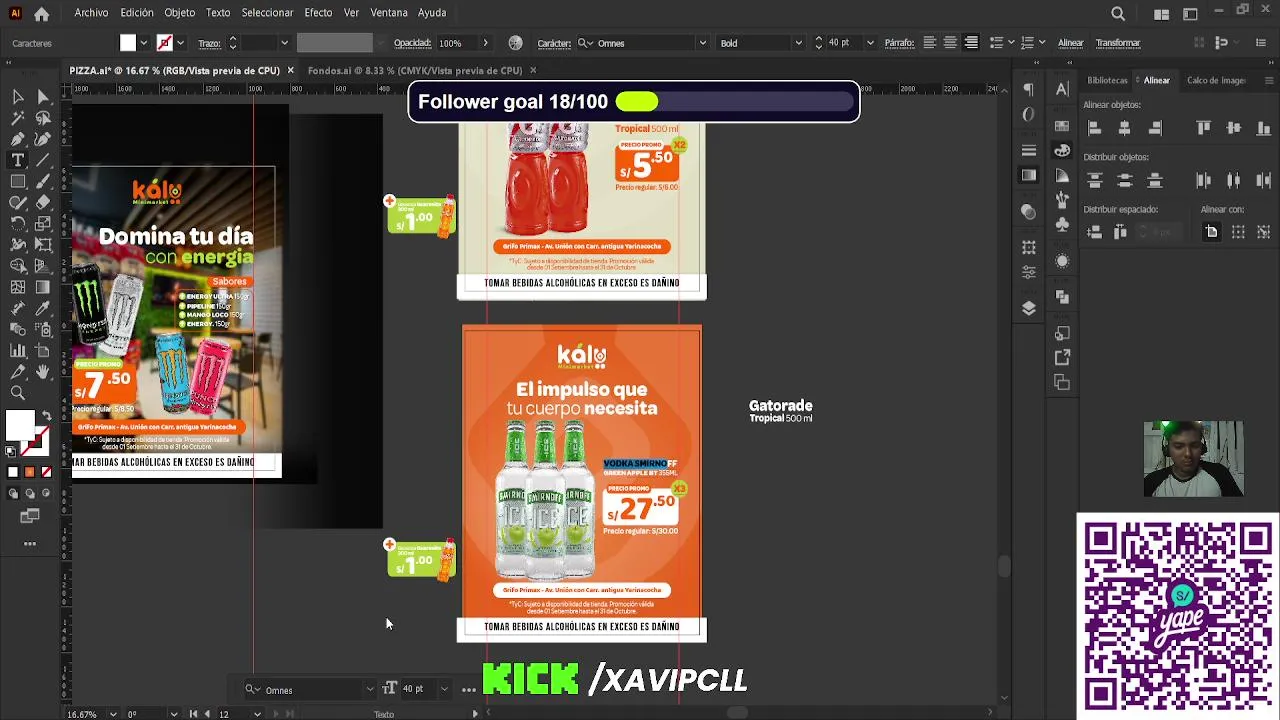Click the orange color mode swatch in toolbar
Image resolution: width=1280 pixels, height=720 pixels.
[29, 472]
